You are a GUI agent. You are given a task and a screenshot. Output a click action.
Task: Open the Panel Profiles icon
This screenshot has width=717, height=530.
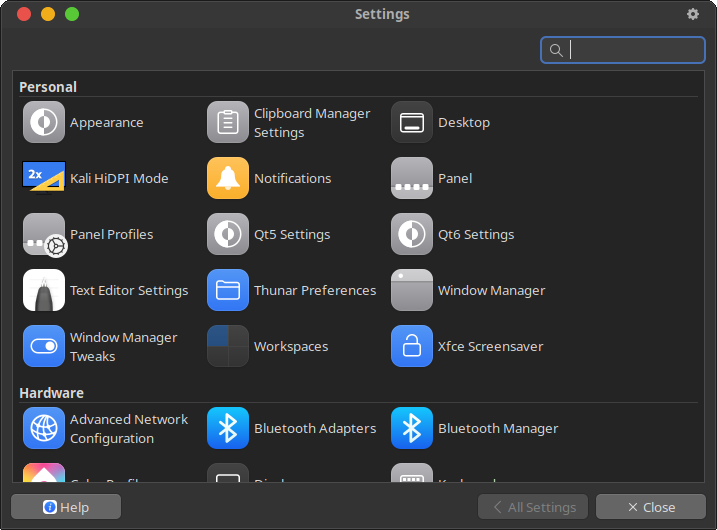tap(45, 235)
